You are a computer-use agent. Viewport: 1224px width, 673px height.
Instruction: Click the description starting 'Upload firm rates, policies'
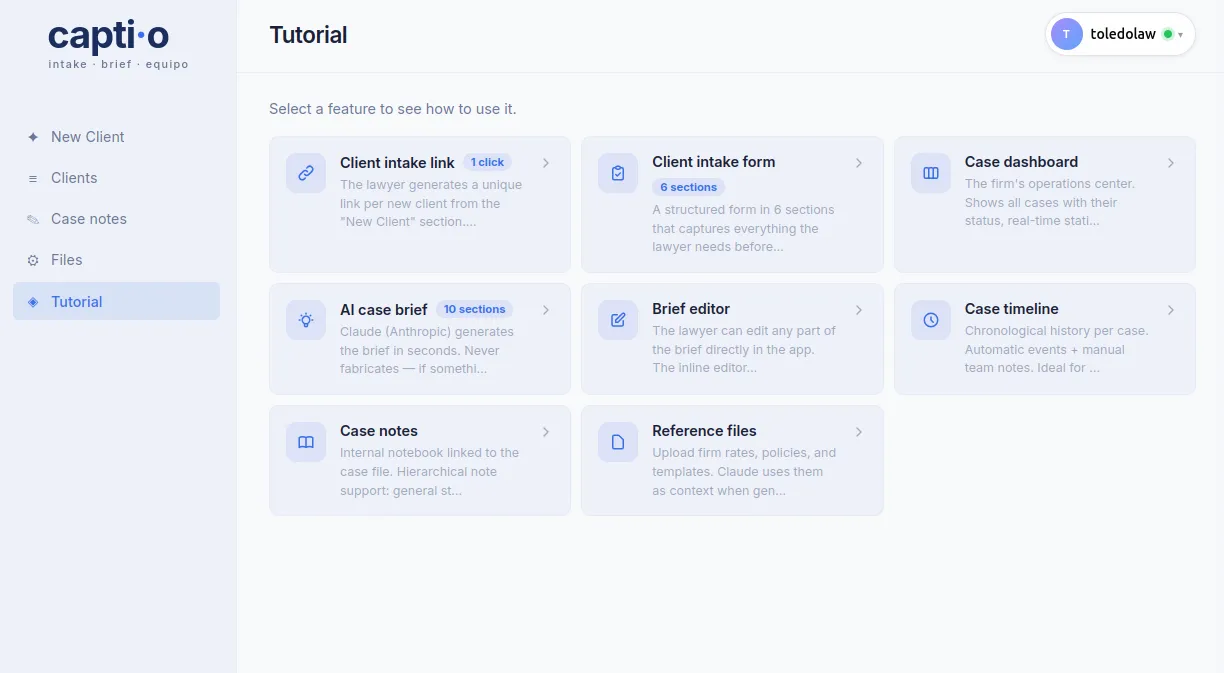(744, 471)
